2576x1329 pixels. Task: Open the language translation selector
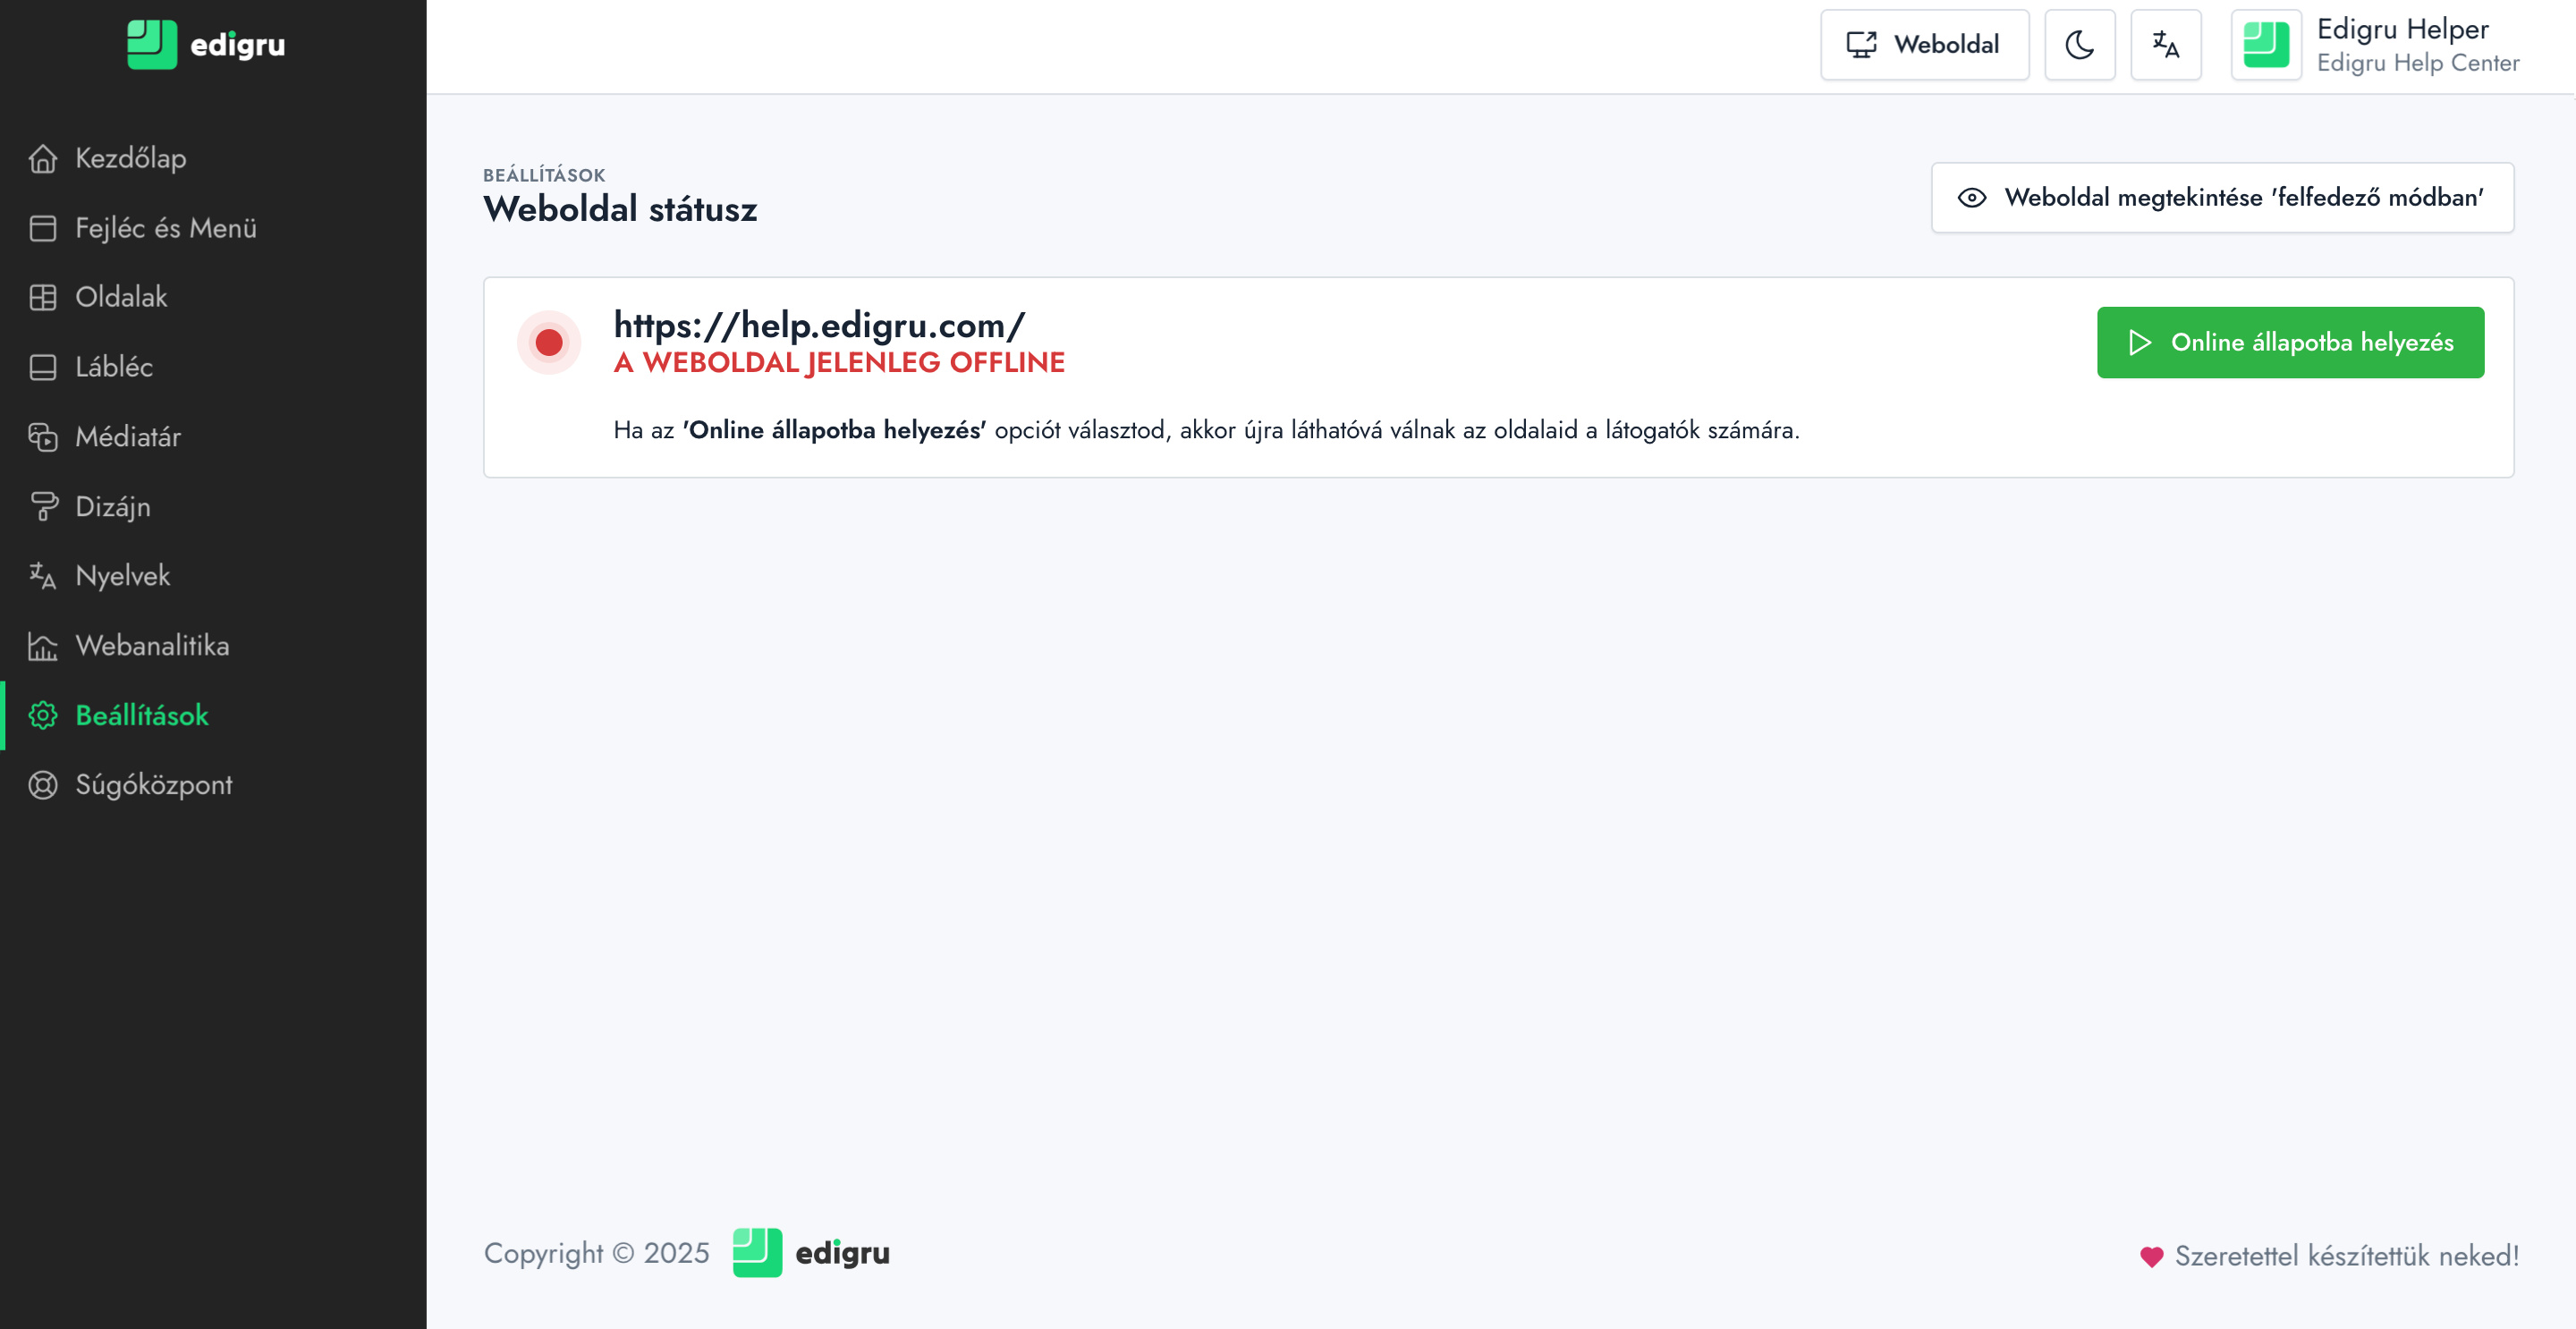[2165, 45]
